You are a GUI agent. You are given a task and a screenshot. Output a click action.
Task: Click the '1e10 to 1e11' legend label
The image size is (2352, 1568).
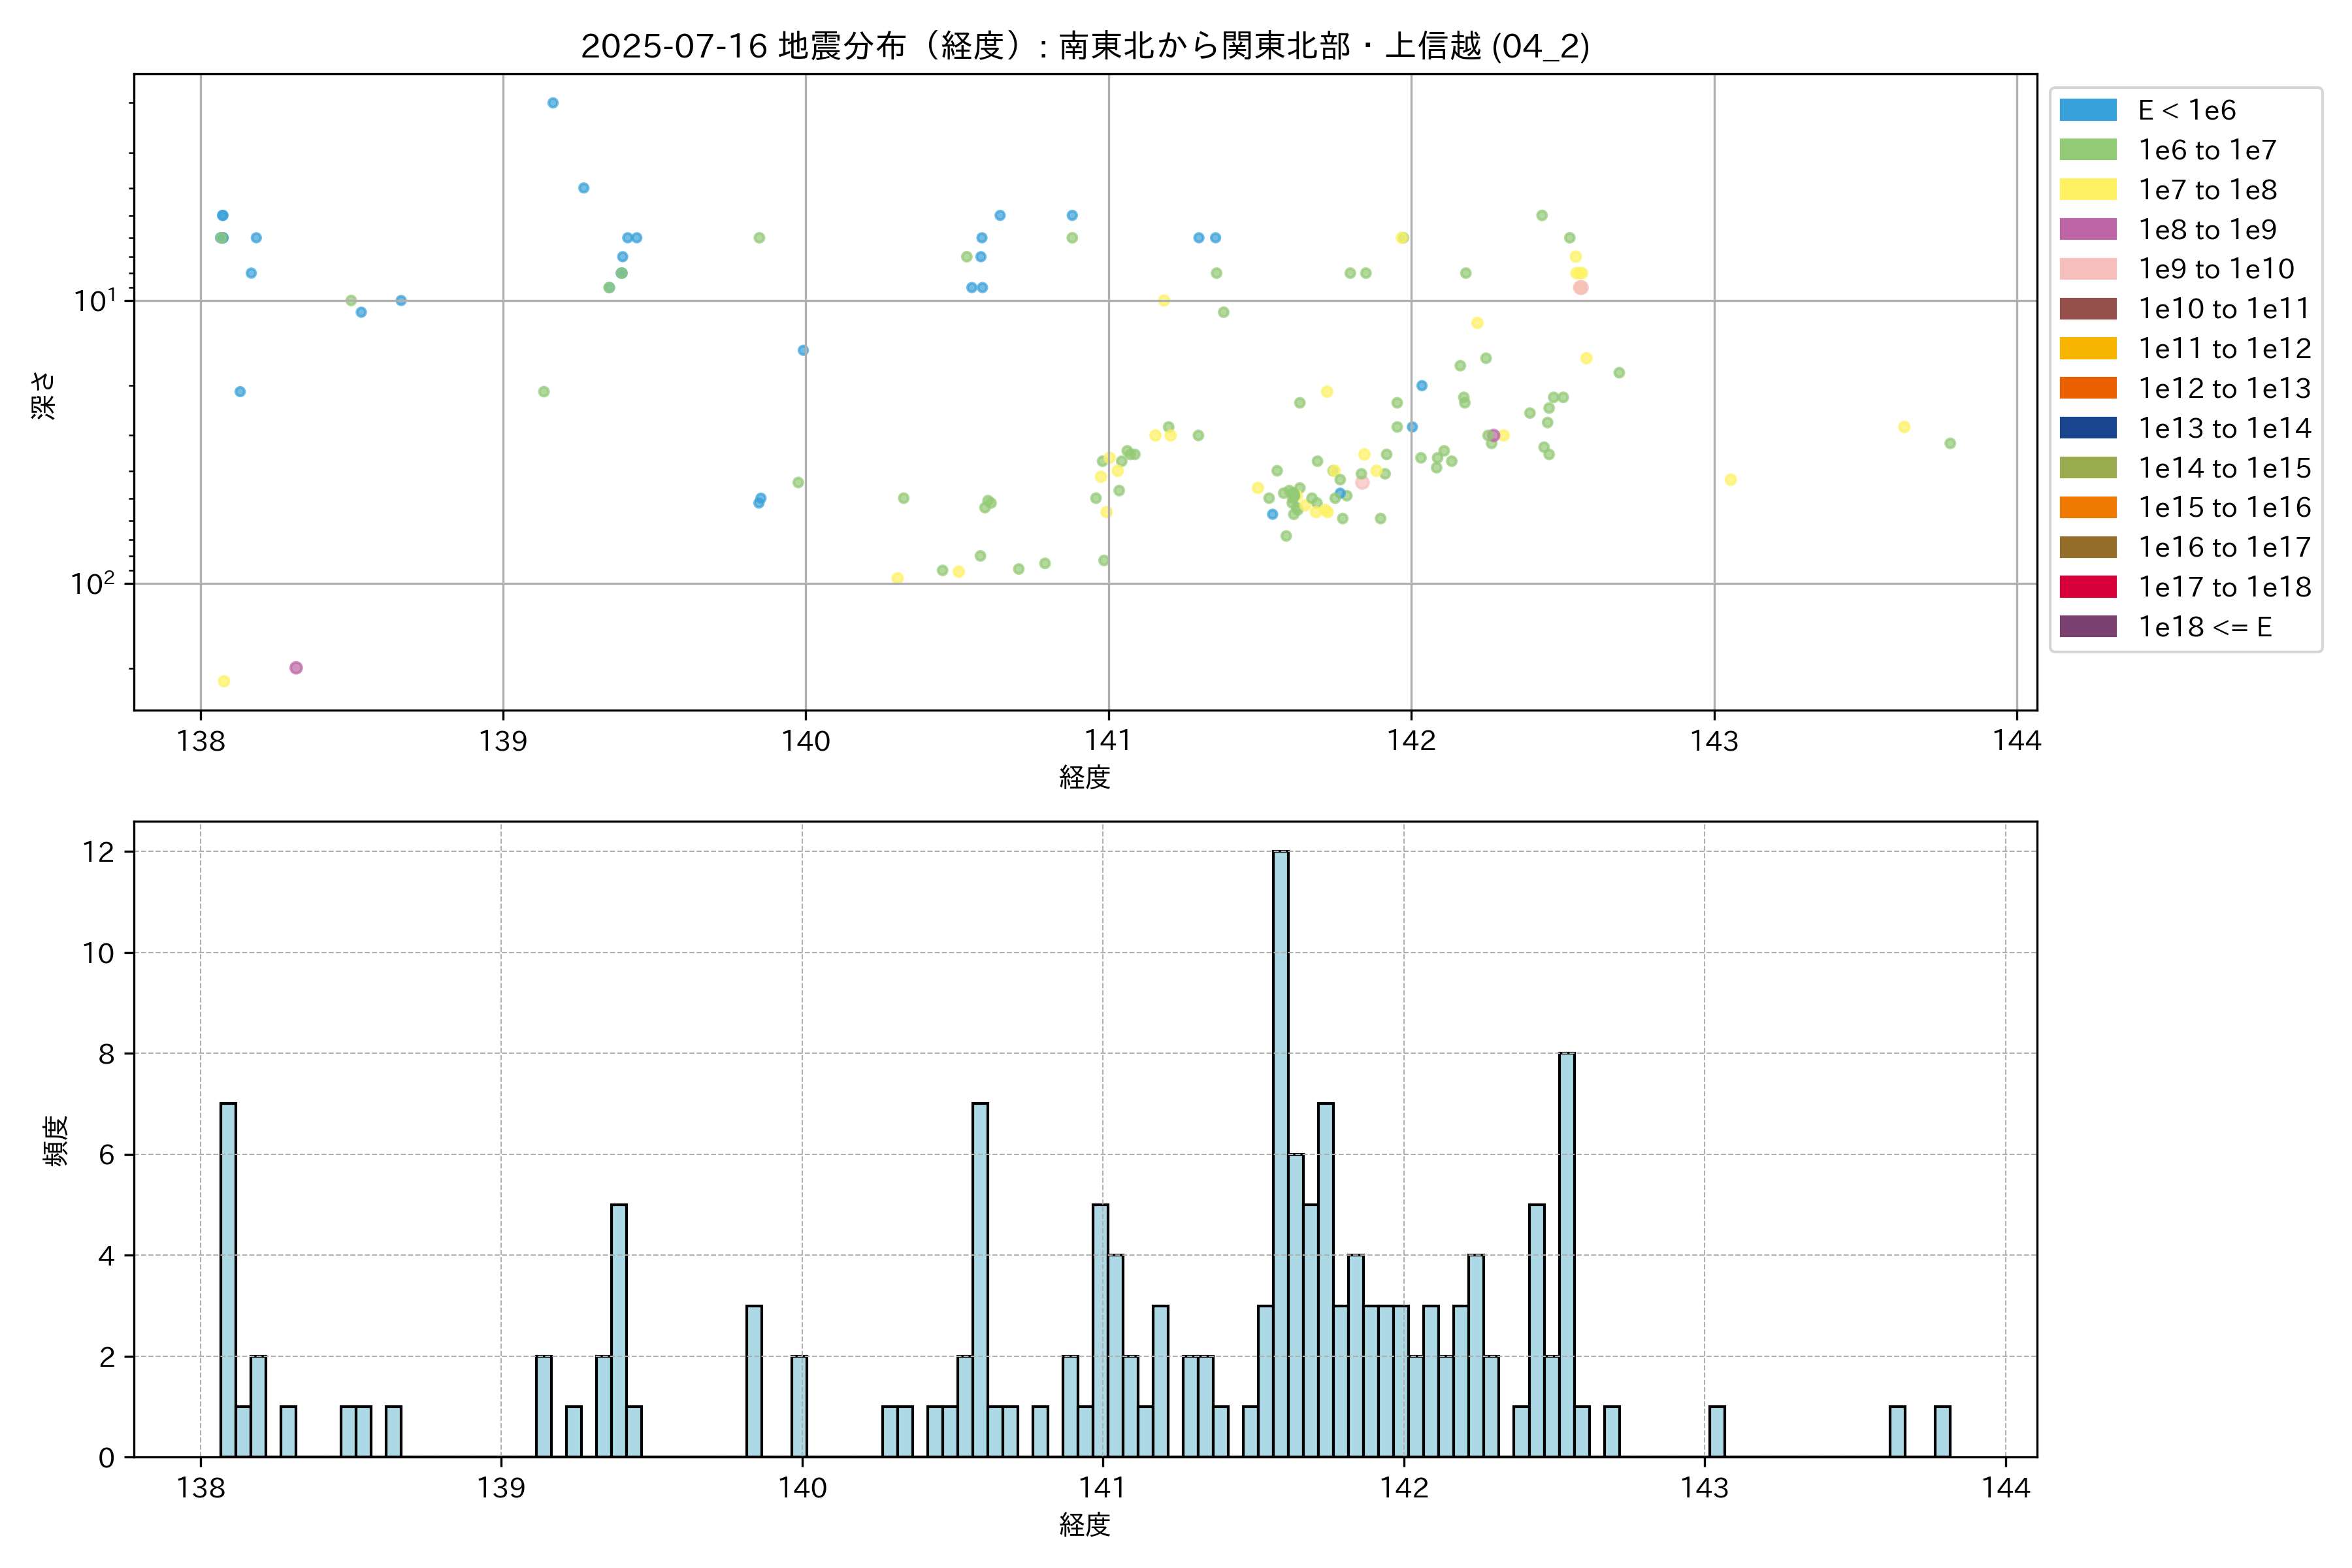pyautogui.click(x=2224, y=309)
